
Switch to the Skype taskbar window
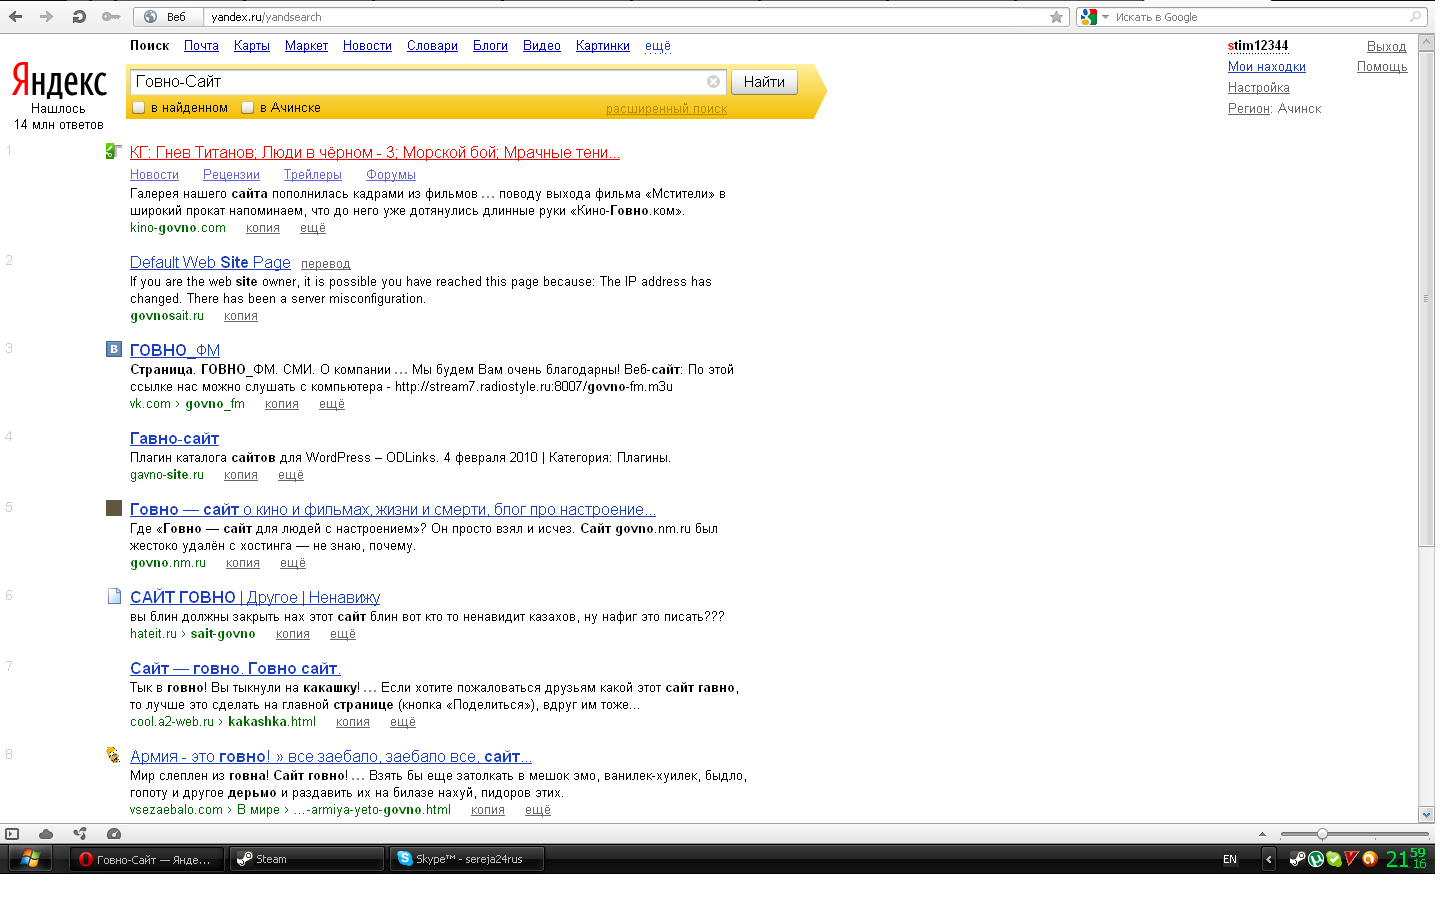coord(467,859)
